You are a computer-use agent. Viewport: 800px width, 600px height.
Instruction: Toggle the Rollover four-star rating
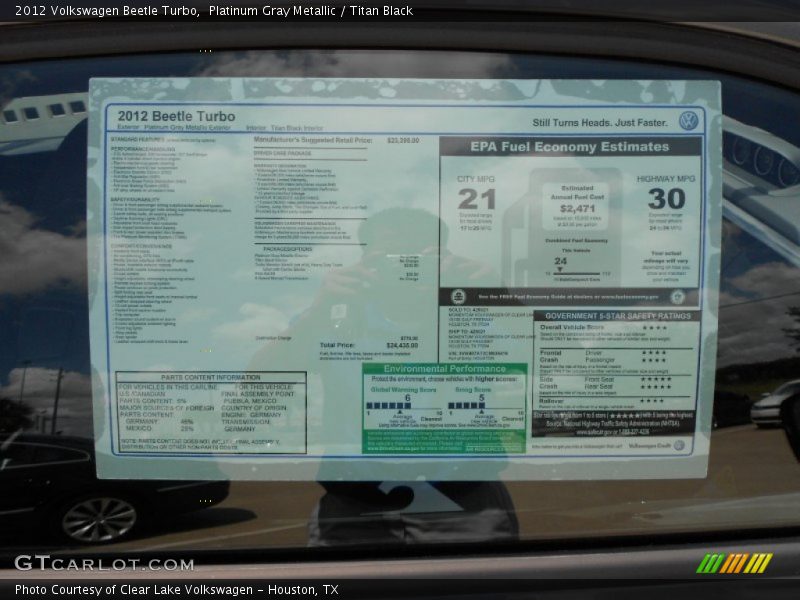[652, 400]
